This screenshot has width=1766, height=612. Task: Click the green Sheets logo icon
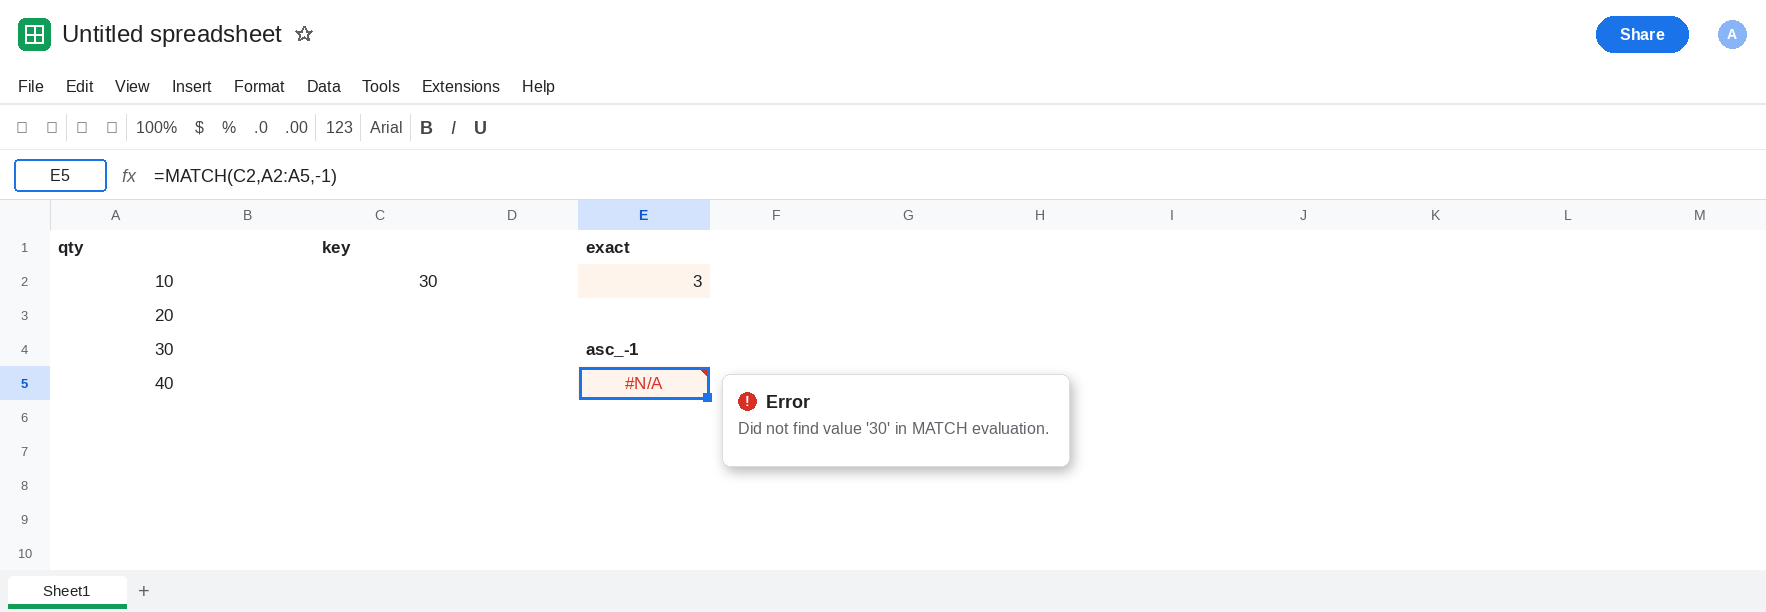[34, 34]
